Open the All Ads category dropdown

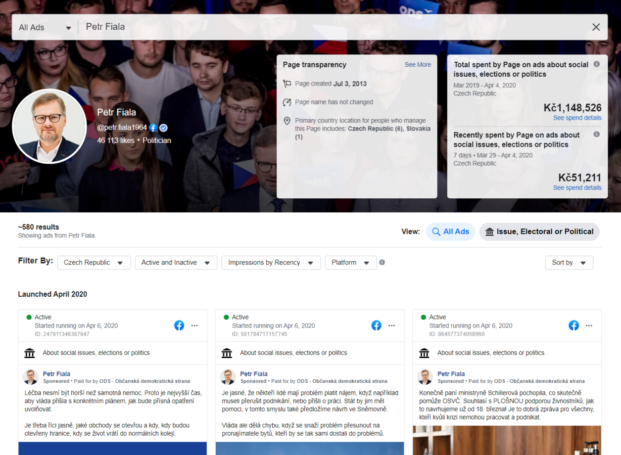click(45, 27)
